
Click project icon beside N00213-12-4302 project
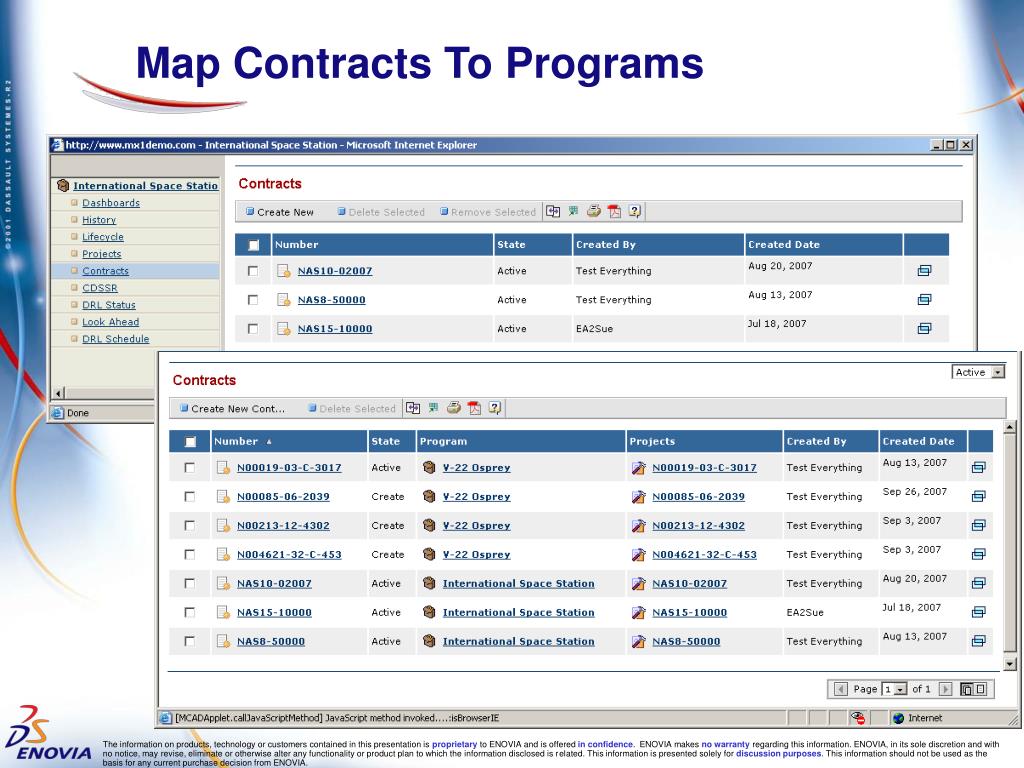point(639,525)
